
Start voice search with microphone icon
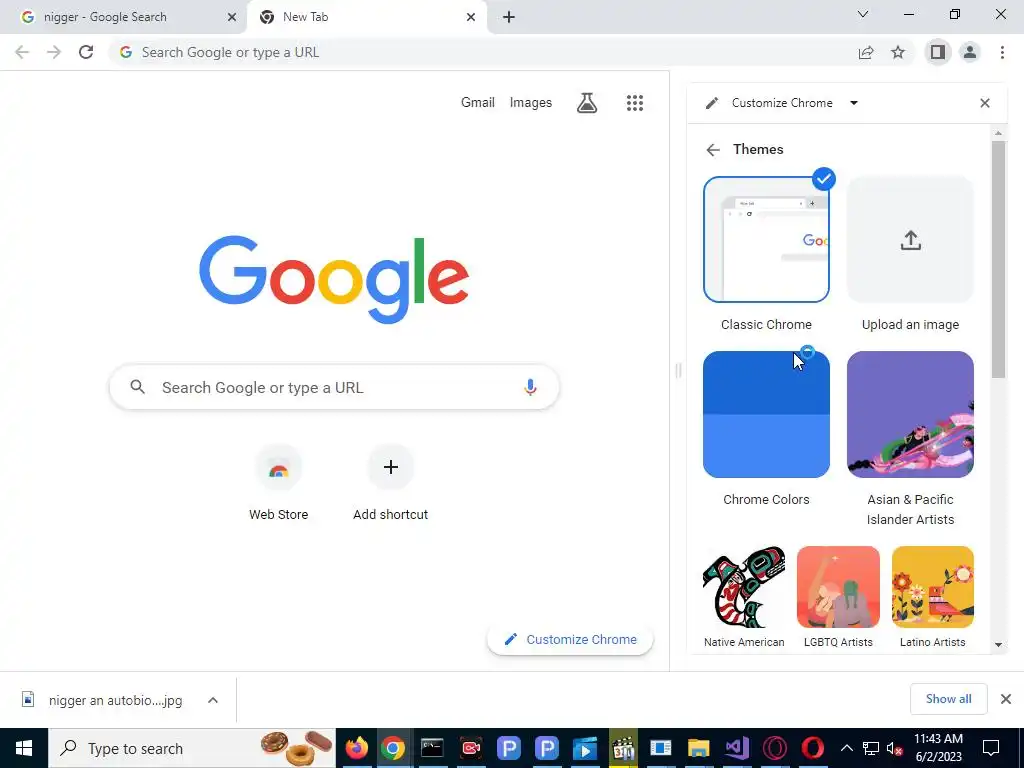pos(530,387)
